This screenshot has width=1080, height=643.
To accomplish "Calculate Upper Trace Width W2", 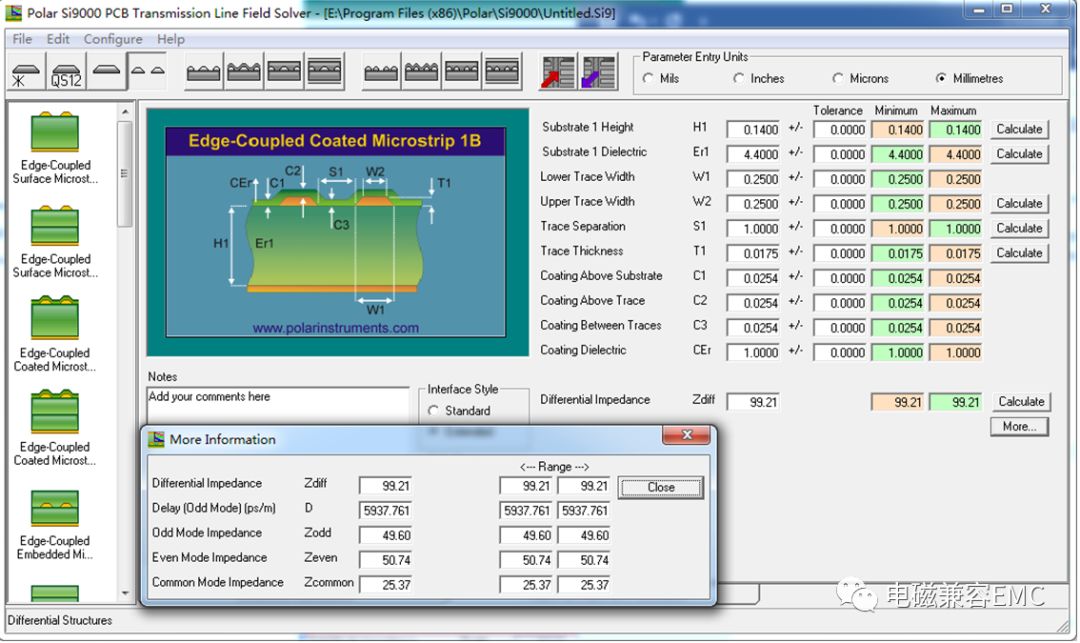I will coord(1019,203).
